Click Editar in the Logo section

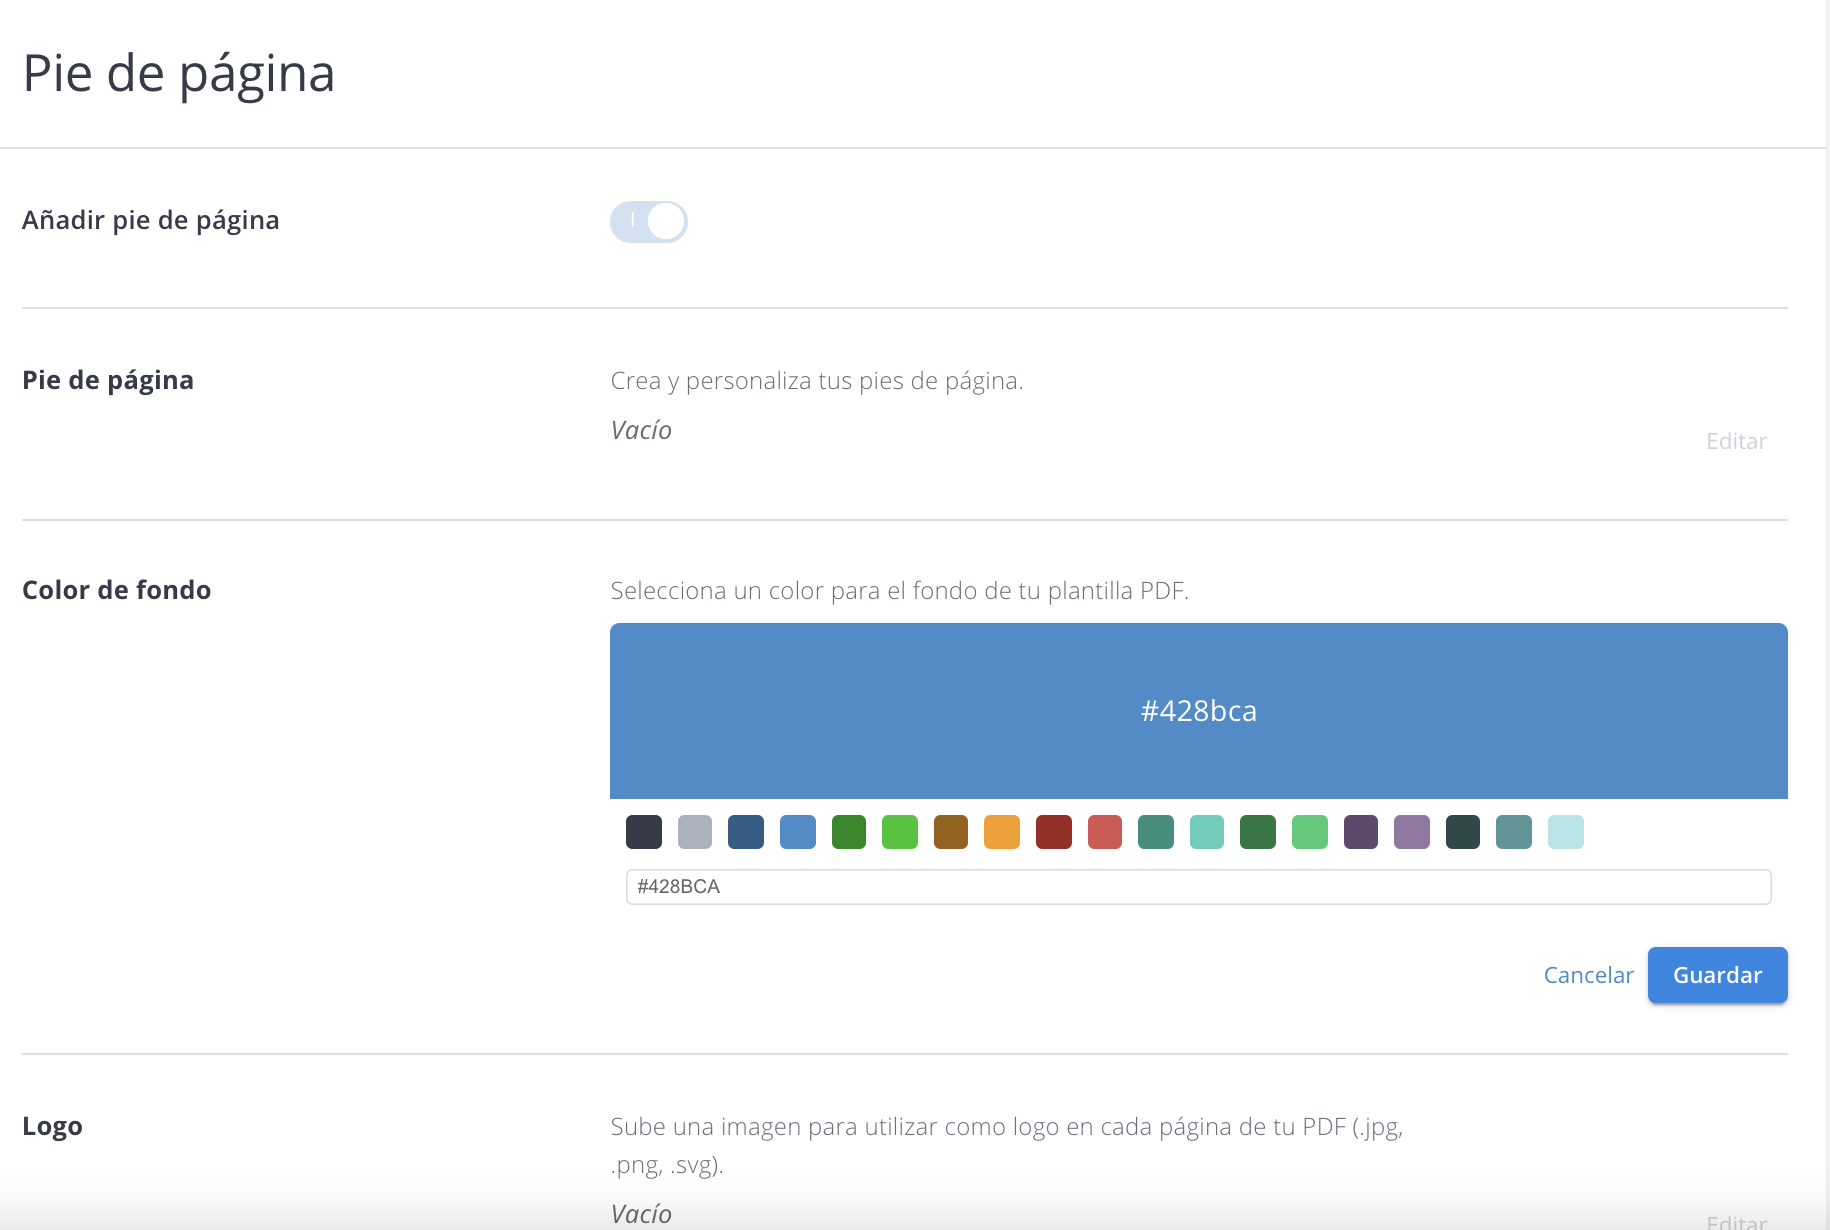point(1736,1222)
